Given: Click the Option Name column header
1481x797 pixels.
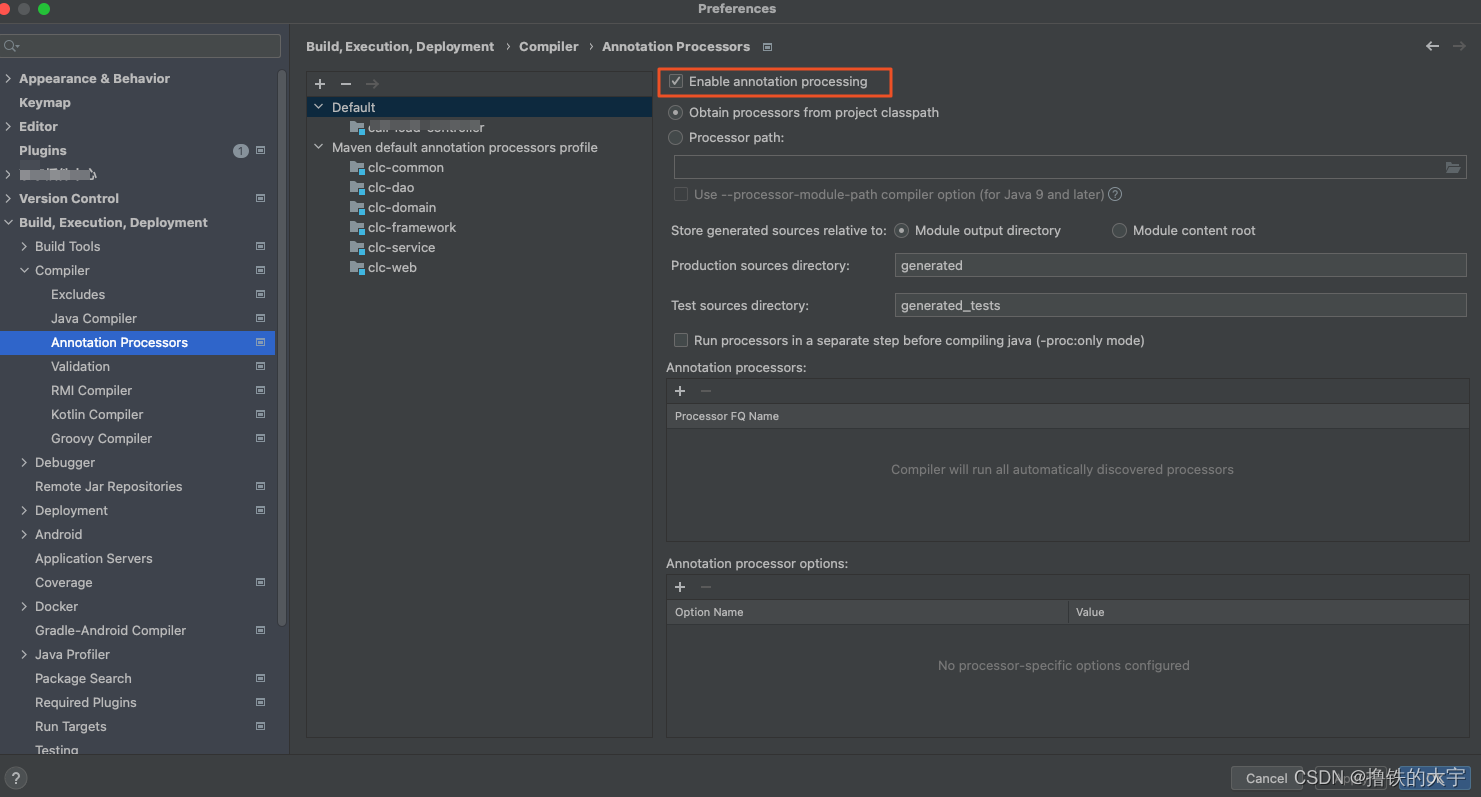Looking at the screenshot, I should click(868, 613).
